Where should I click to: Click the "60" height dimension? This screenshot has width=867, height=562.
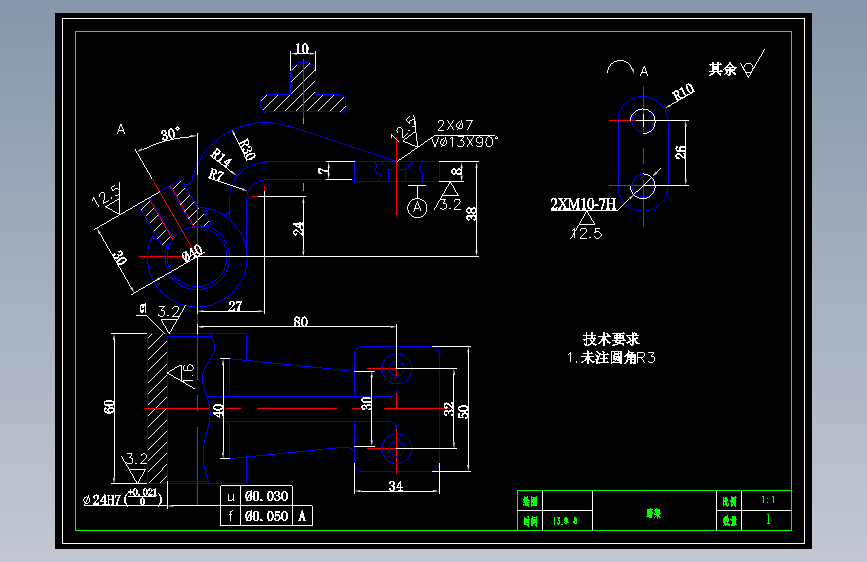click(x=109, y=407)
